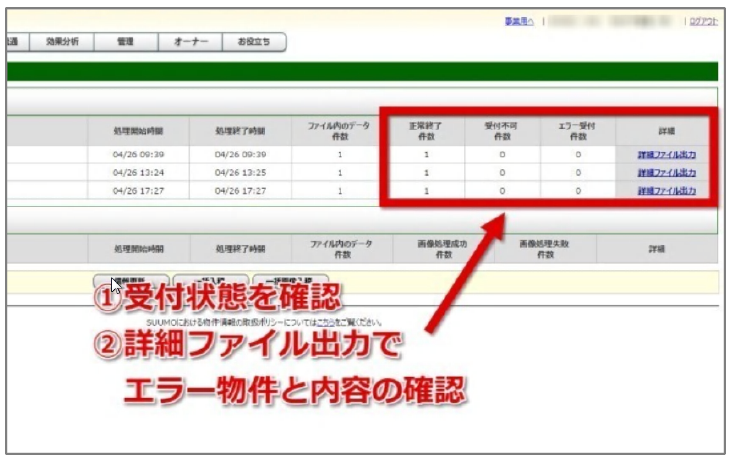Click 正常終了件数 value in 09:39 row

point(426,154)
